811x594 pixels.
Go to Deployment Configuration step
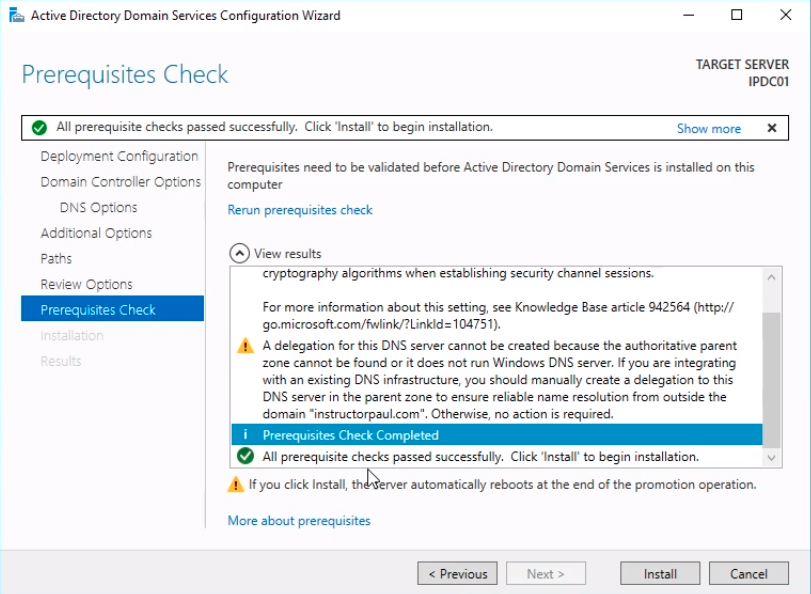(119, 156)
